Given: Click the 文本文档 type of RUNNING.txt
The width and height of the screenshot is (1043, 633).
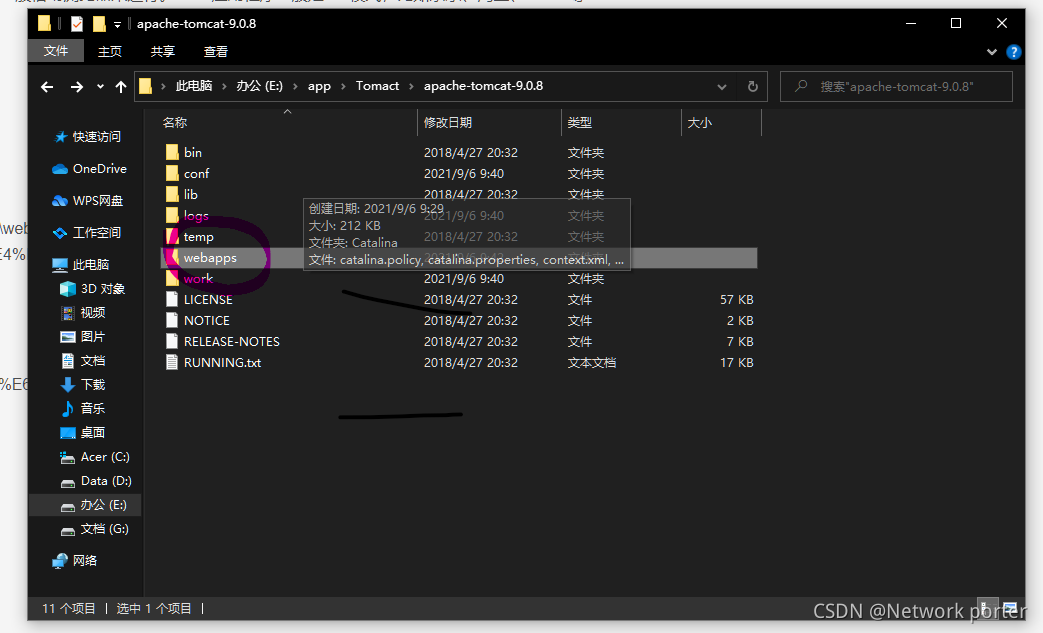Looking at the screenshot, I should coord(591,363).
